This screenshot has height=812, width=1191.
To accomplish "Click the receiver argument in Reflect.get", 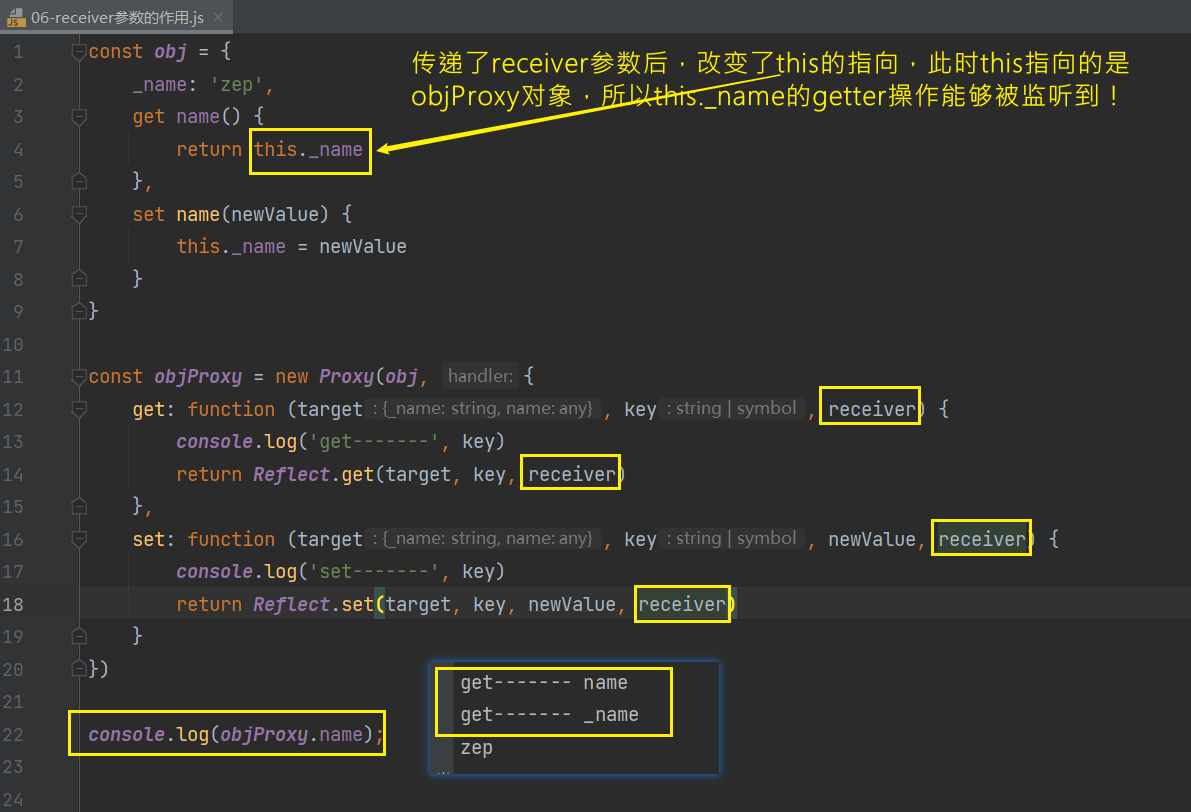I will coord(572,474).
